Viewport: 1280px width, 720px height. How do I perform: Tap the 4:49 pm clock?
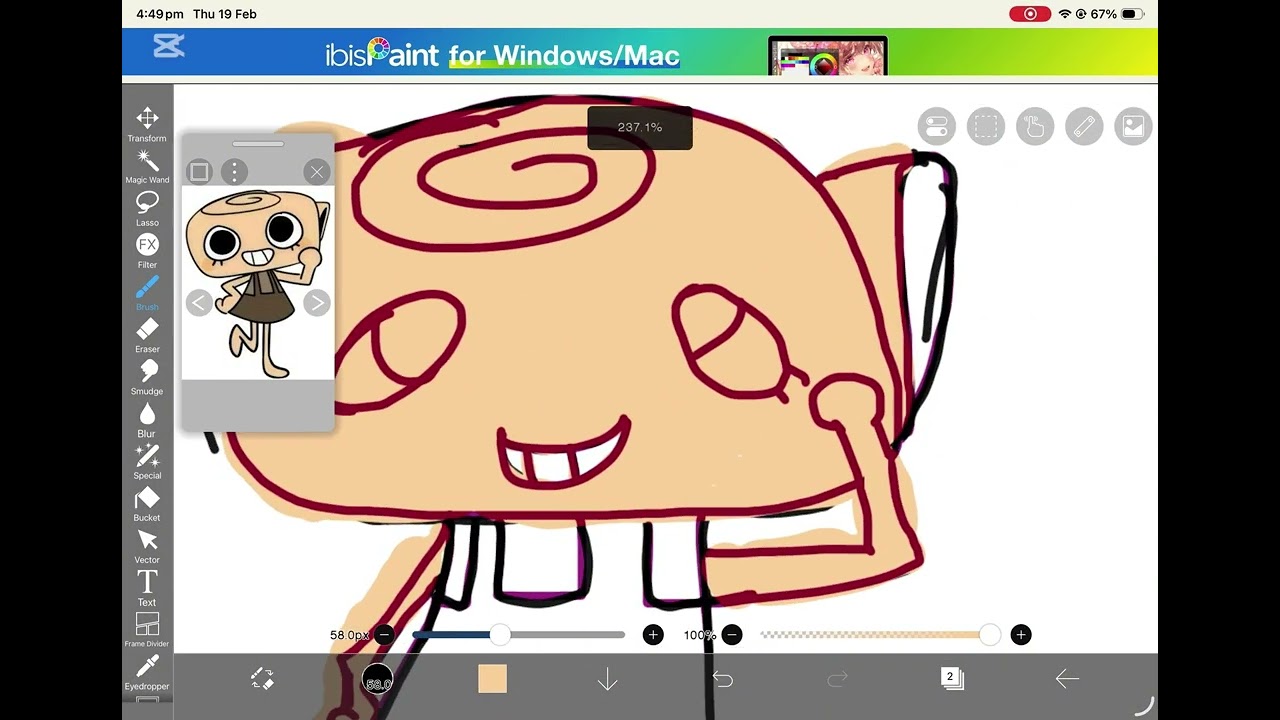160,14
